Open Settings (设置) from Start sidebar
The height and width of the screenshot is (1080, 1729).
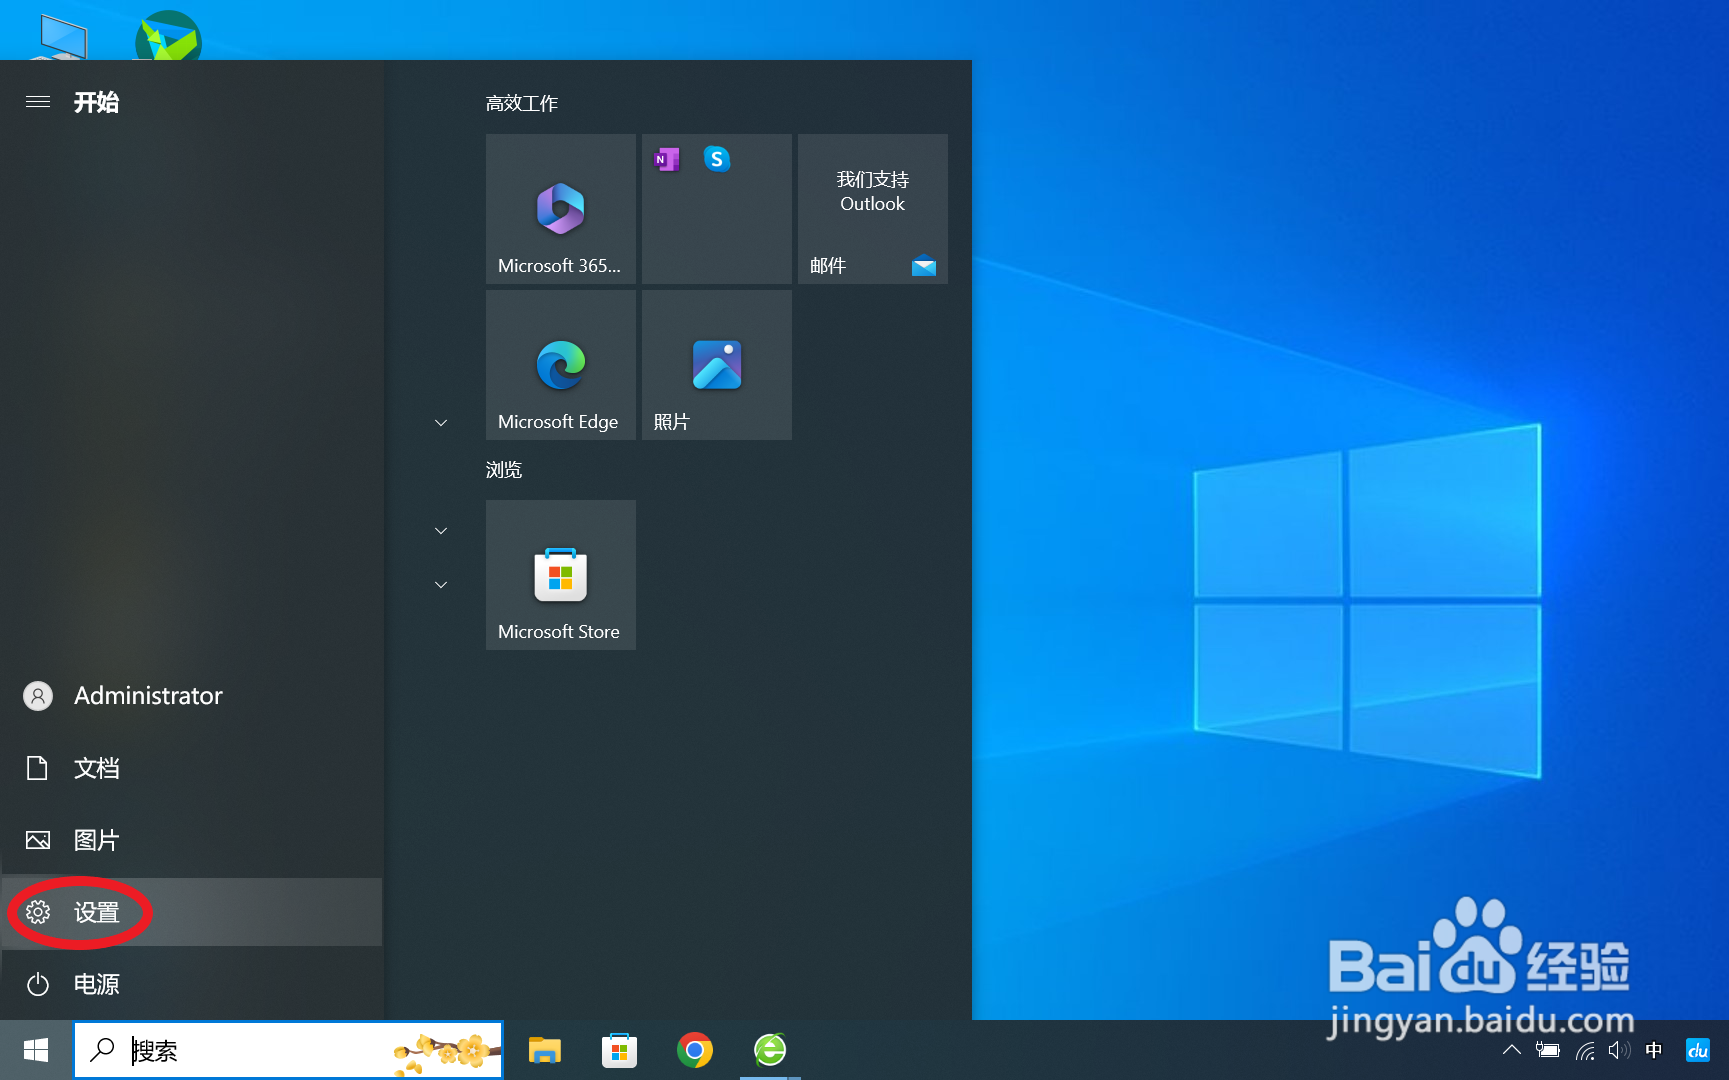(x=191, y=912)
